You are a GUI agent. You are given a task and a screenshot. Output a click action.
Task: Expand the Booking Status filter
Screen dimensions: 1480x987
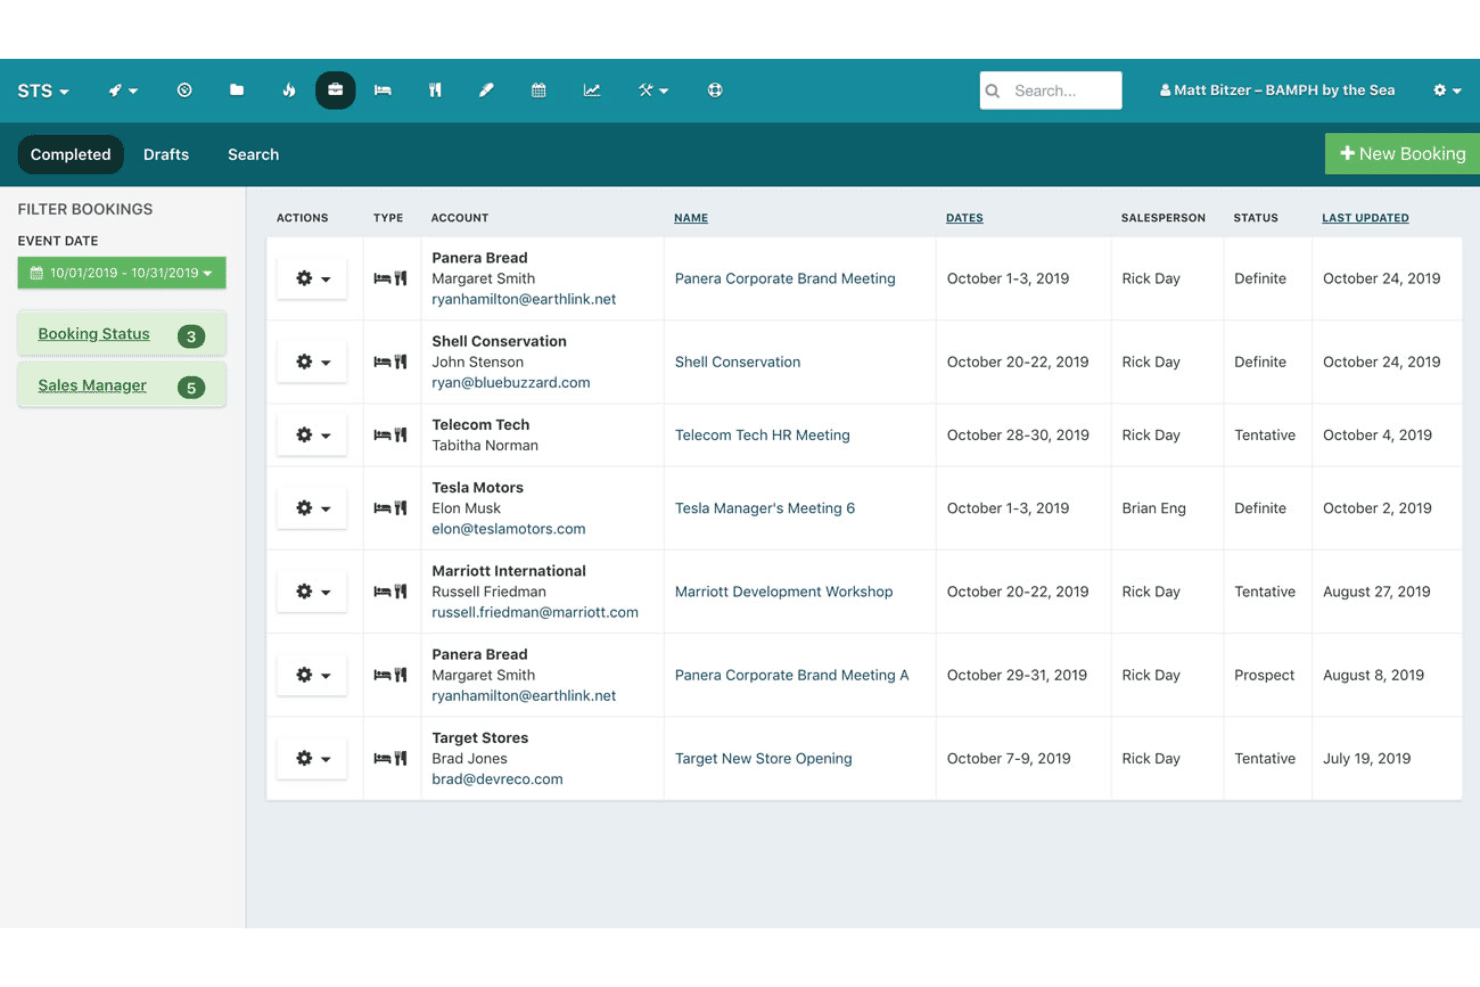click(x=121, y=335)
